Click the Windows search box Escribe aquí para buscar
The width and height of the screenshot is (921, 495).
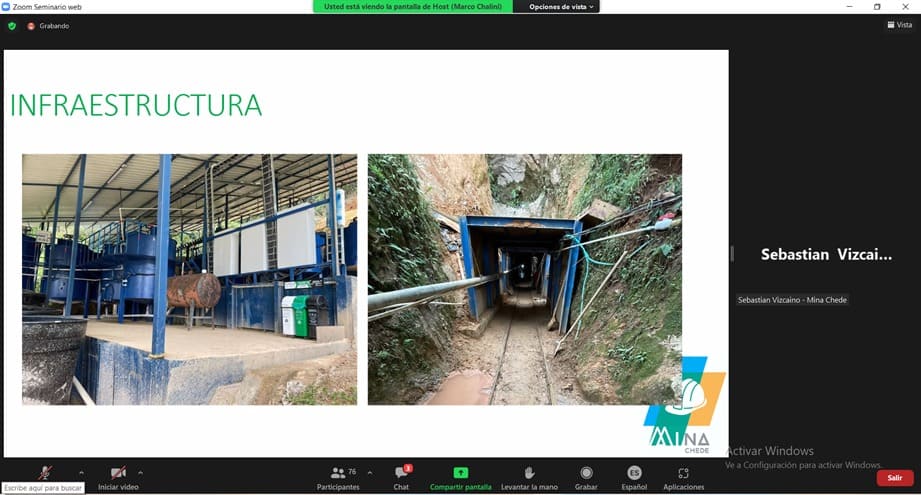[43, 488]
